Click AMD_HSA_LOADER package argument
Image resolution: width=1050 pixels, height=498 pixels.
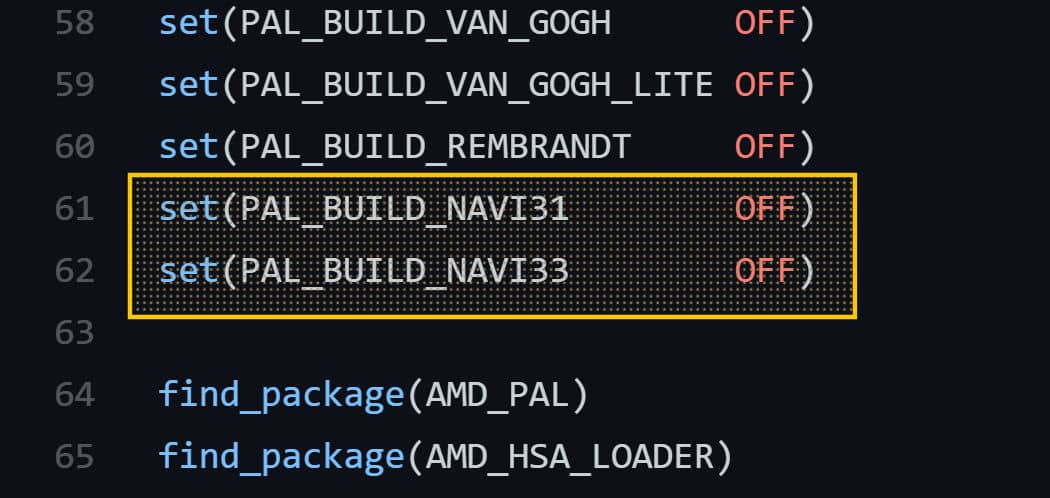click(x=569, y=456)
